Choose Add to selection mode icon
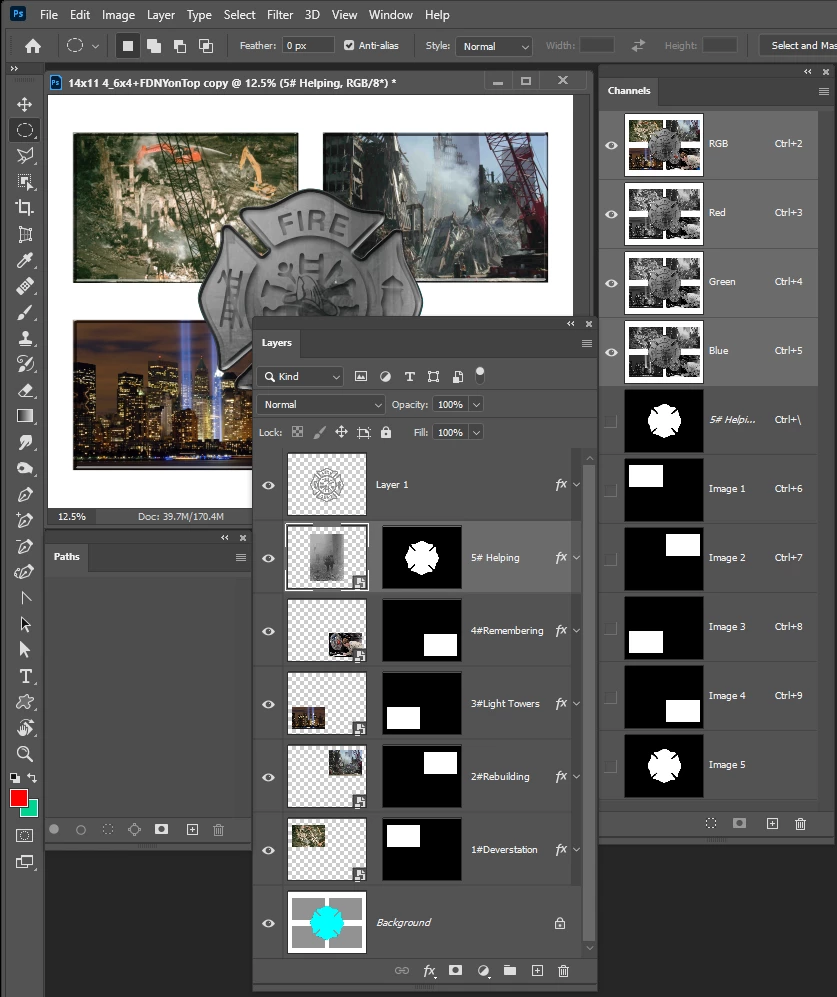The height and width of the screenshot is (997, 837). click(154, 46)
